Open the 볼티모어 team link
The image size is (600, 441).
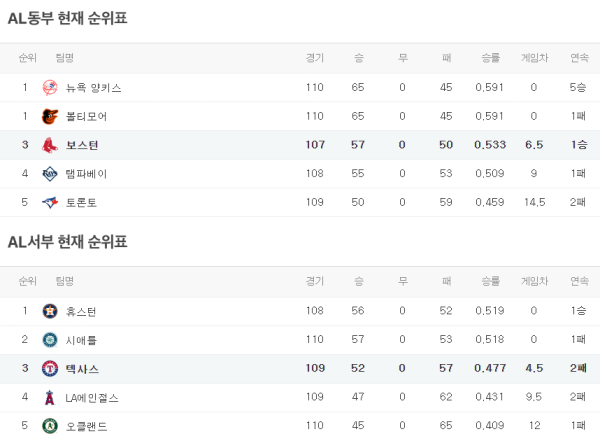86,116
